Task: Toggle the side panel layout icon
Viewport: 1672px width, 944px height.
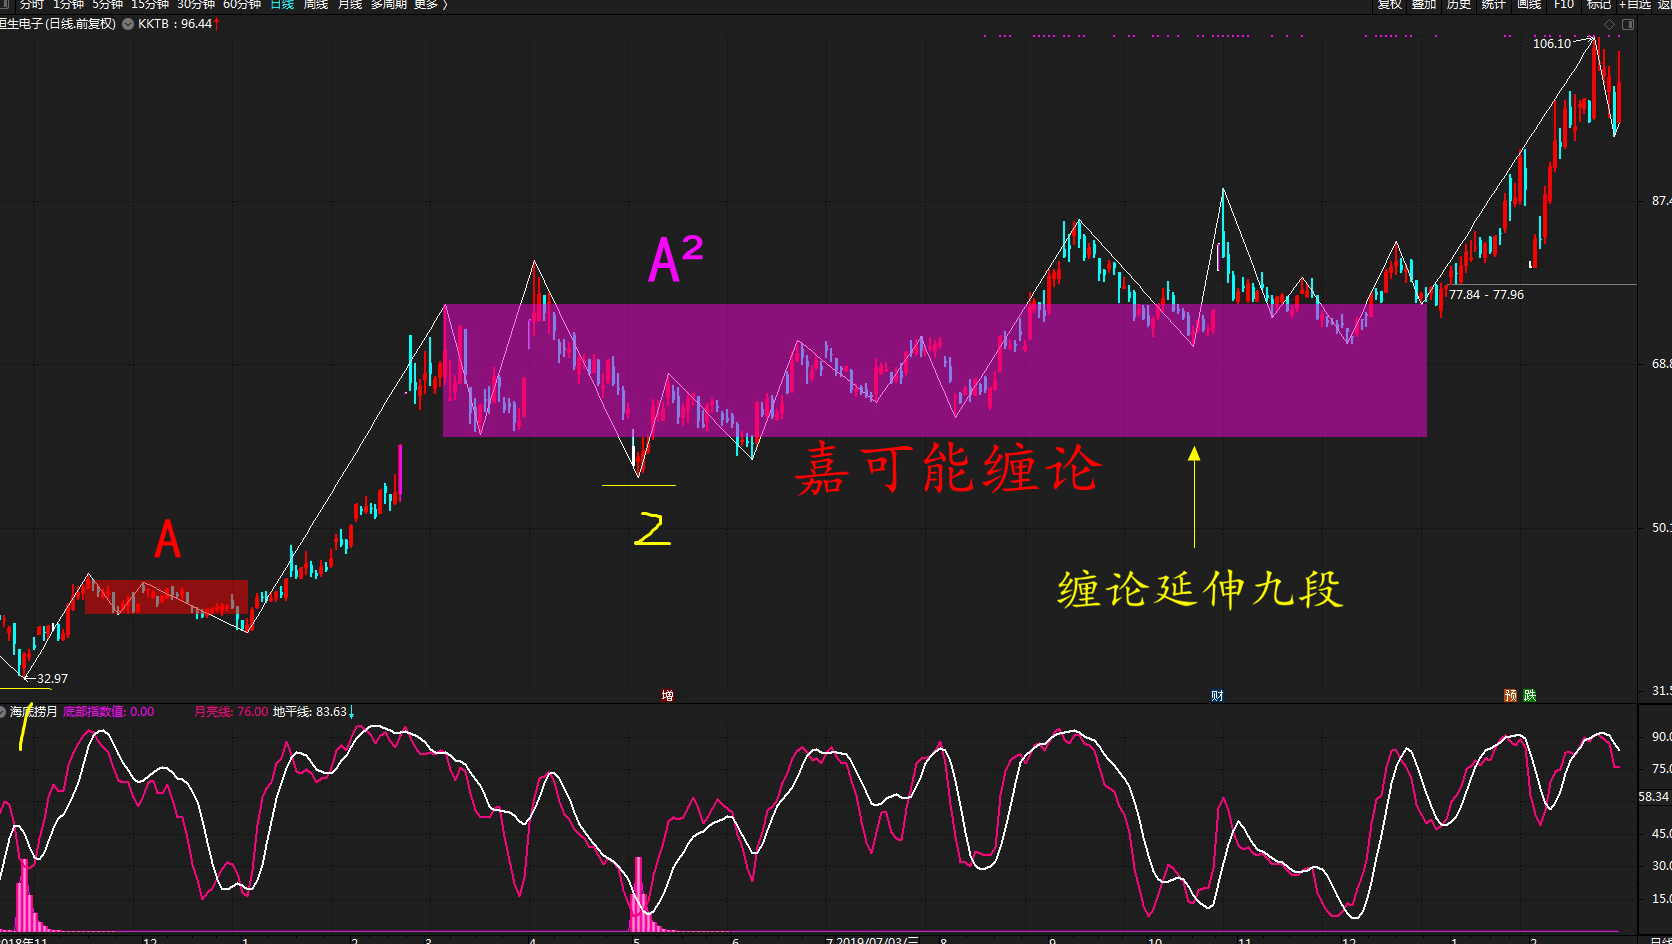Action: point(1628,24)
